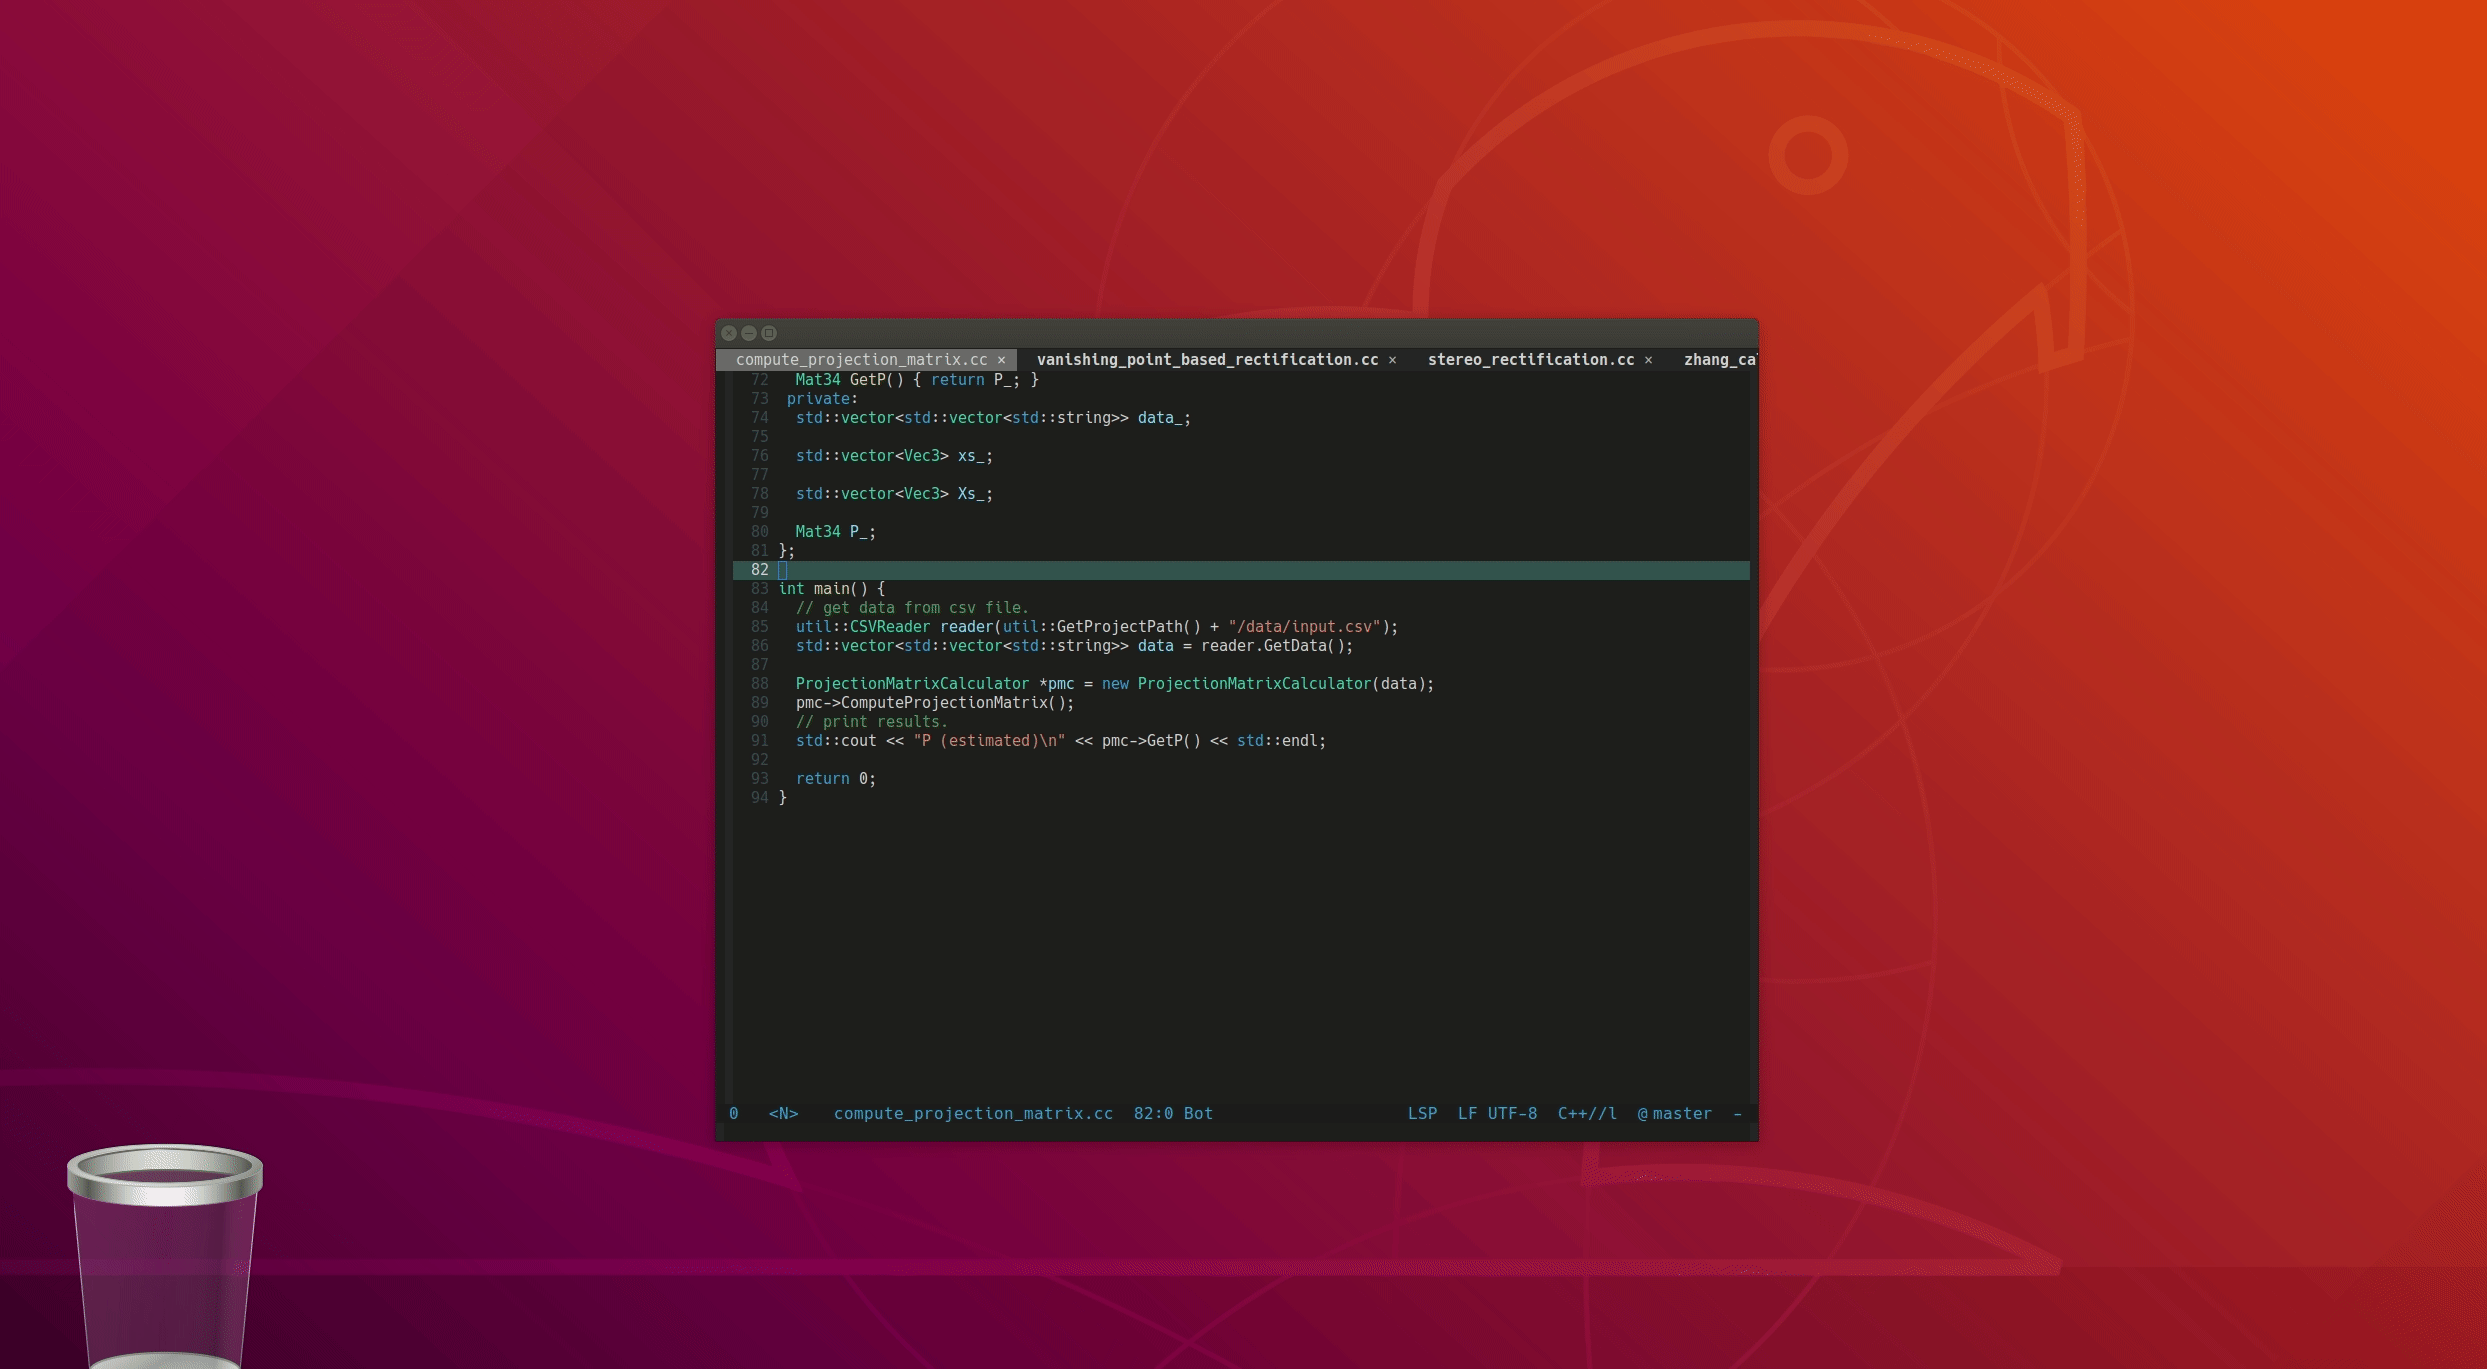
Task: Click the LSP indicator in the modeline
Action: 1422,1114
